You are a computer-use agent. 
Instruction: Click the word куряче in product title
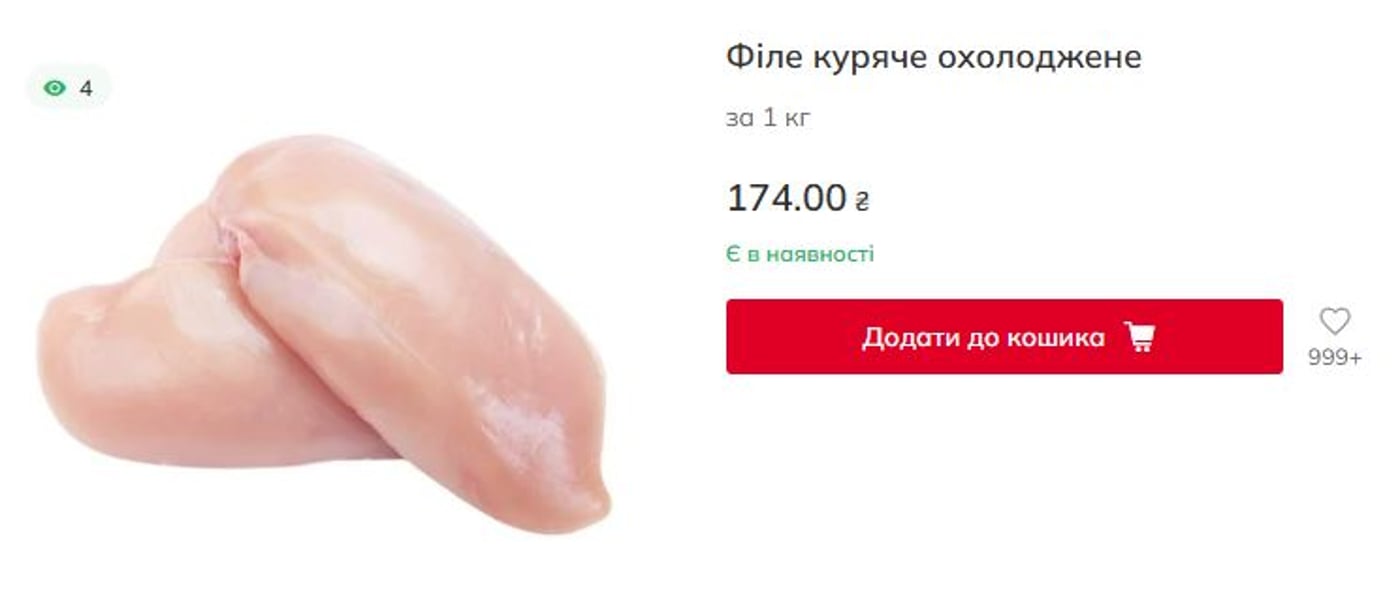(870, 59)
